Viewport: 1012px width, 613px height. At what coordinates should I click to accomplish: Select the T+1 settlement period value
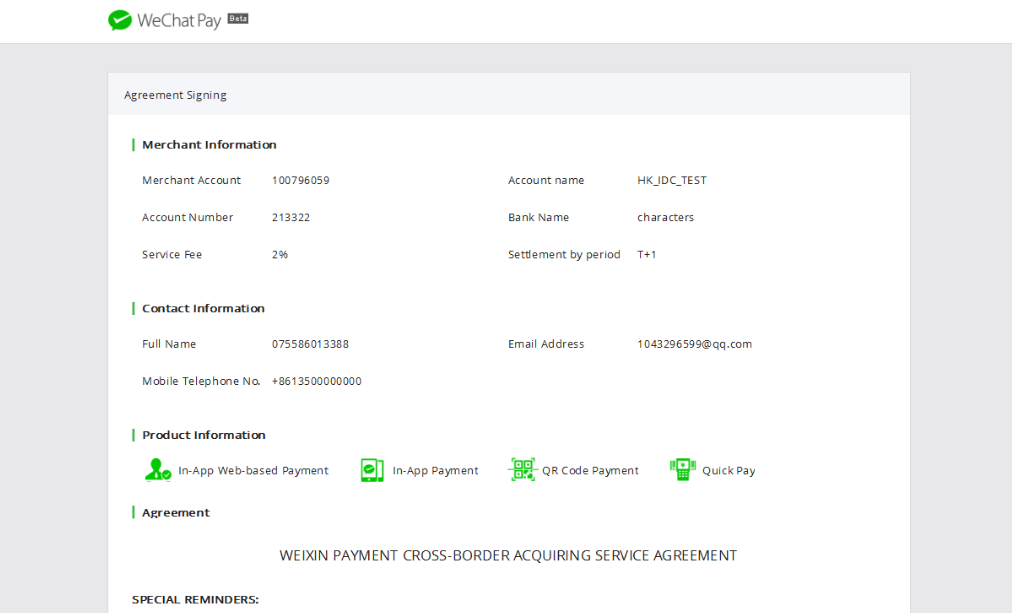tap(647, 254)
